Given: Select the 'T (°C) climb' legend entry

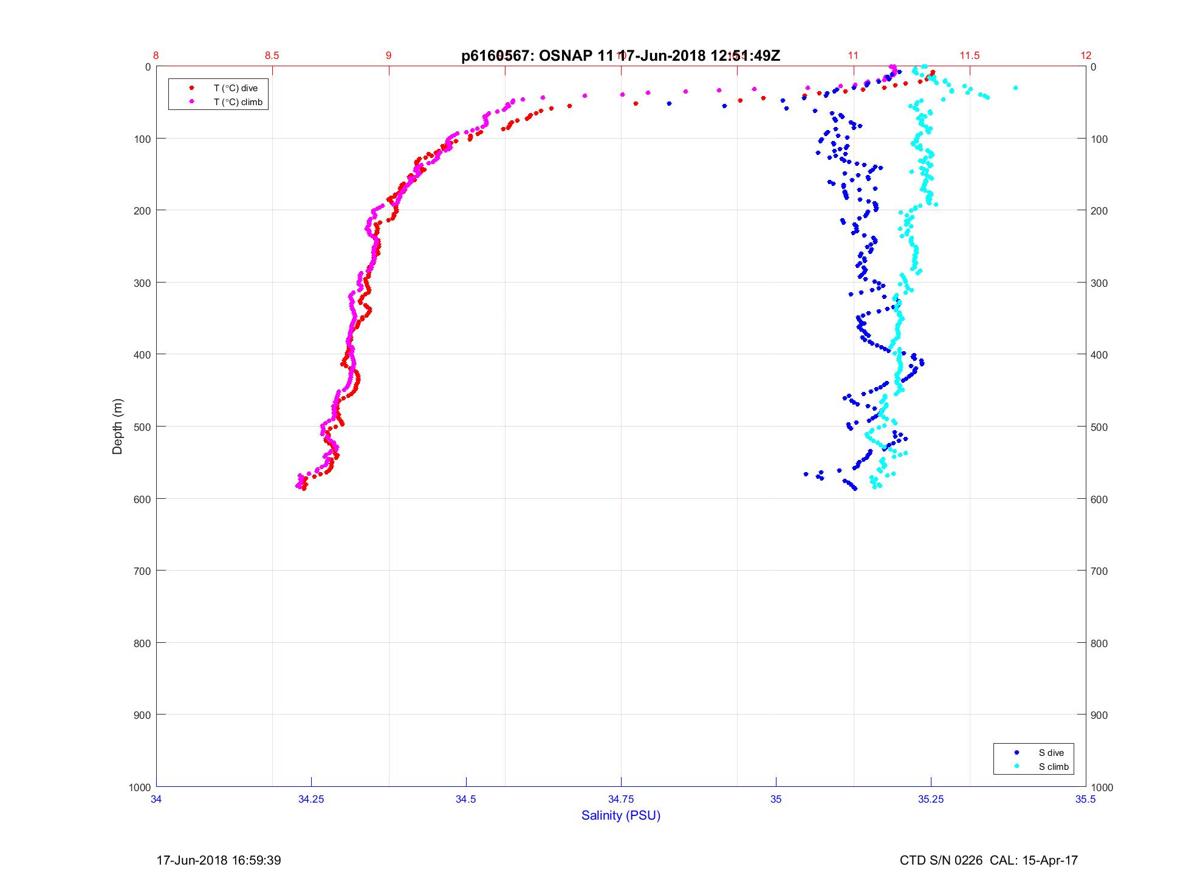Looking at the screenshot, I should (x=238, y=102).
